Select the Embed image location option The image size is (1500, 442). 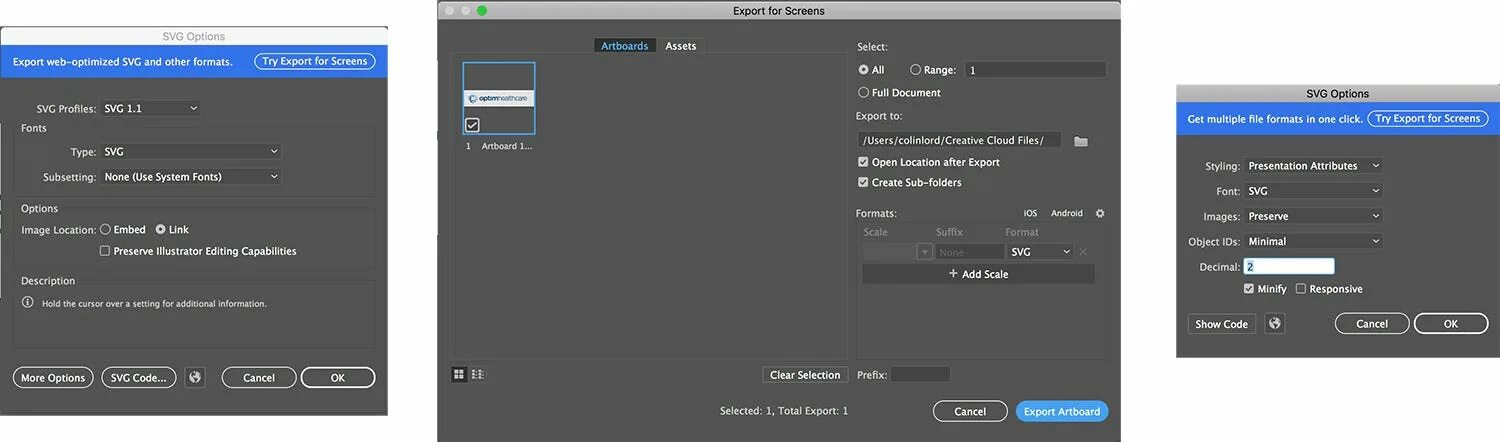pyautogui.click(x=105, y=229)
